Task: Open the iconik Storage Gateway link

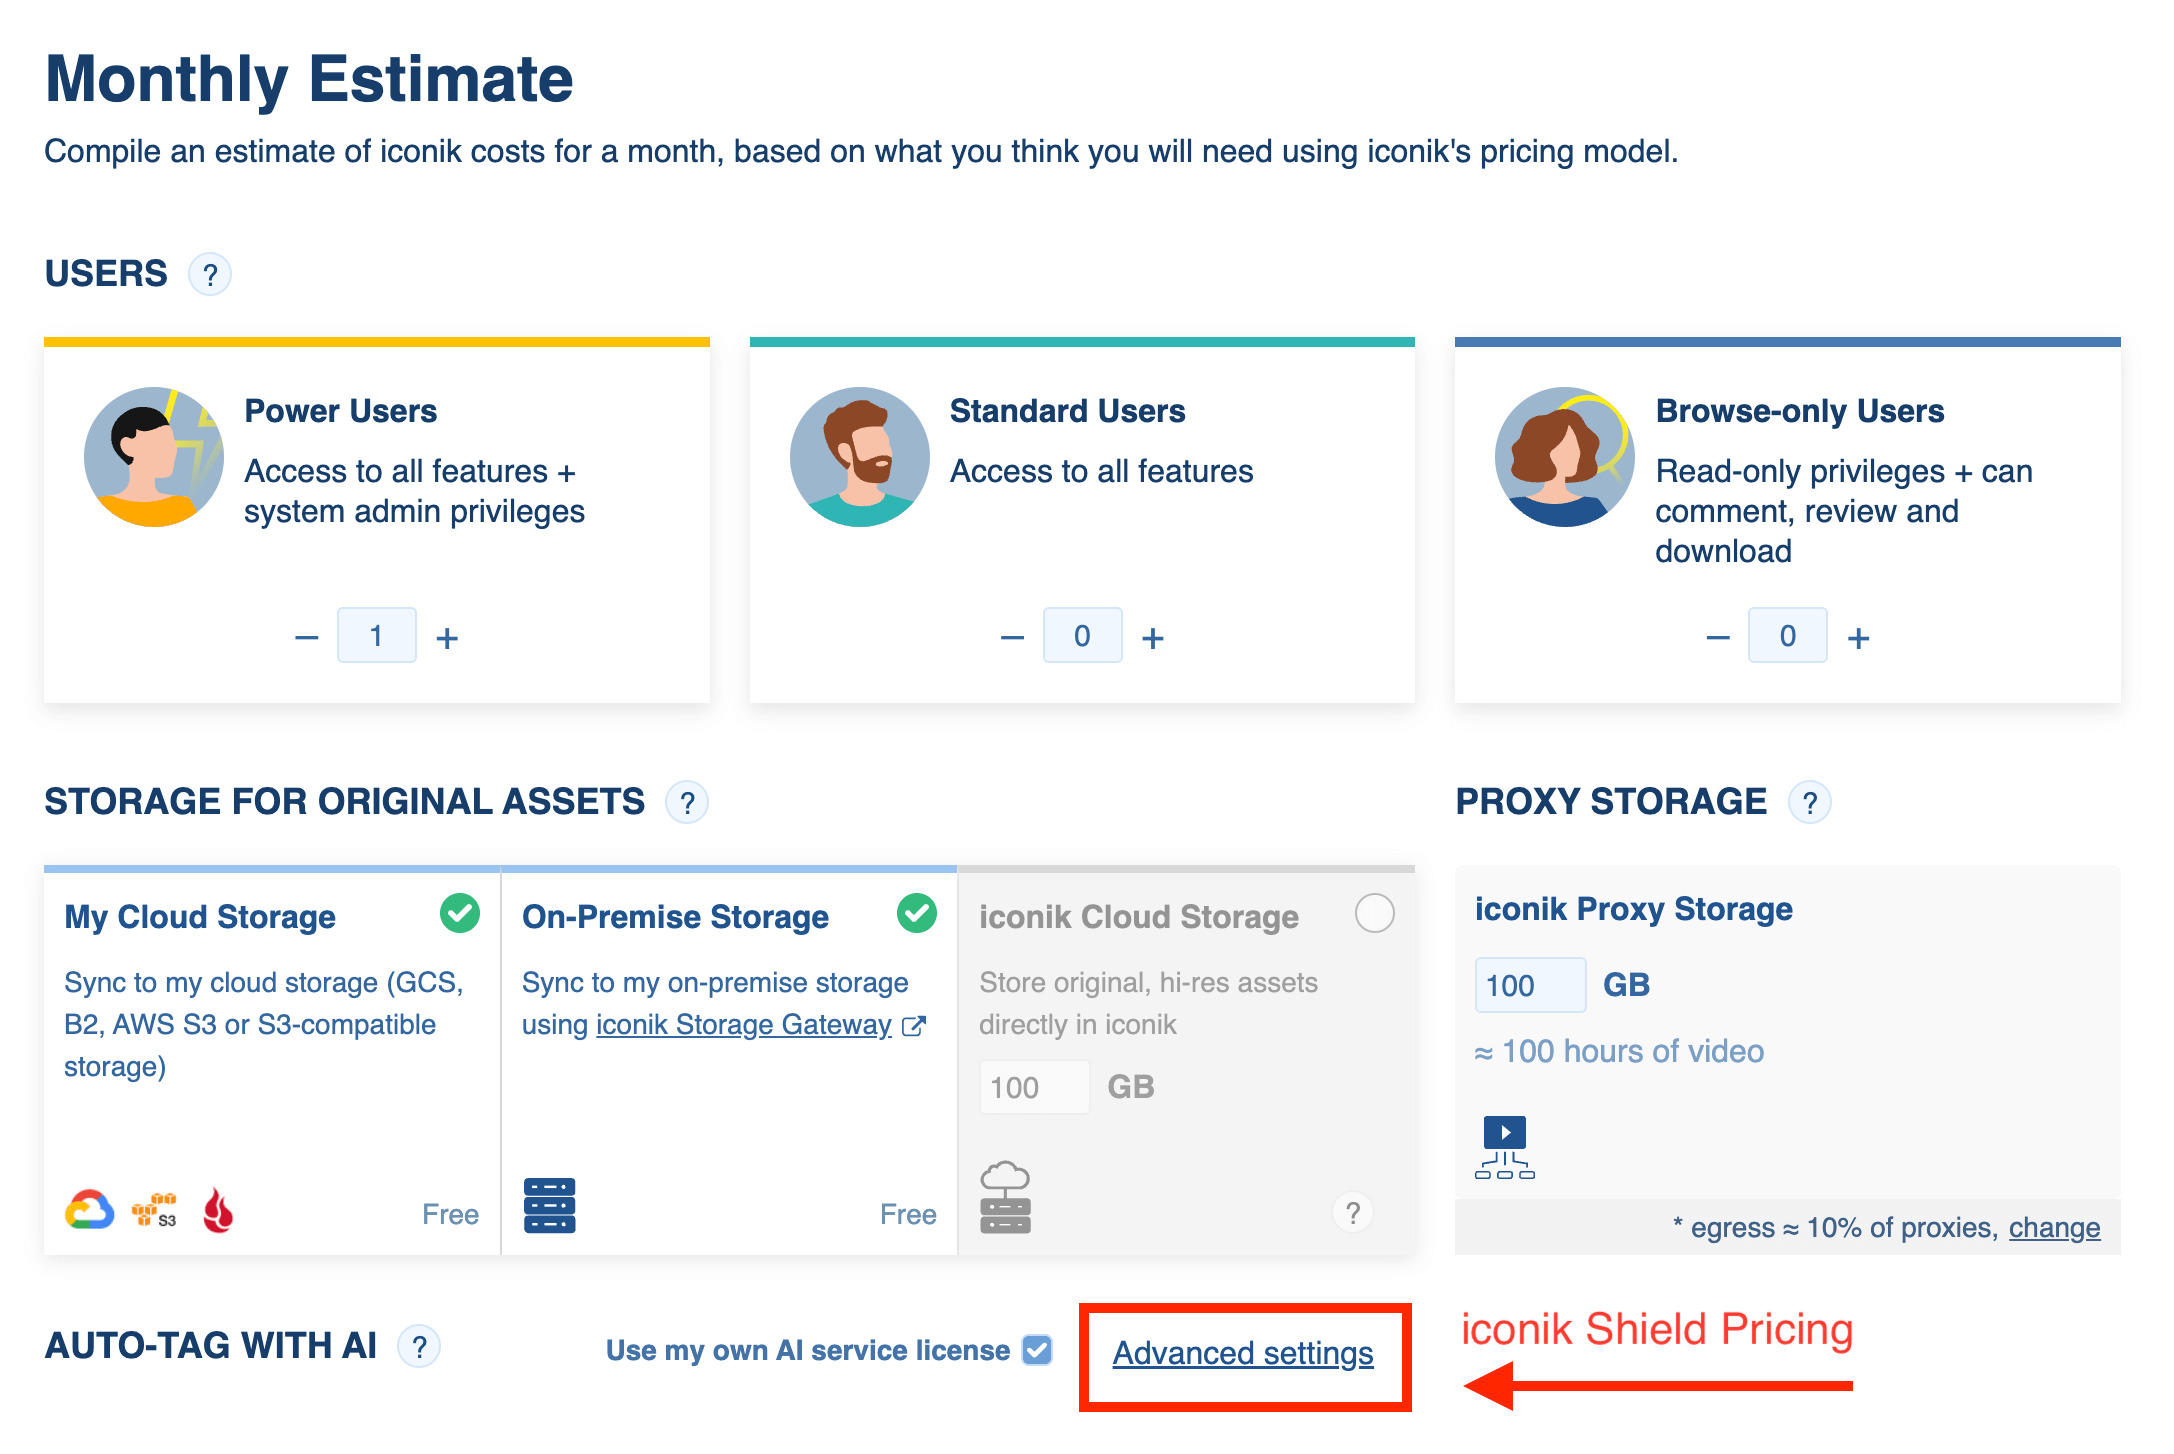Action: (x=743, y=1025)
